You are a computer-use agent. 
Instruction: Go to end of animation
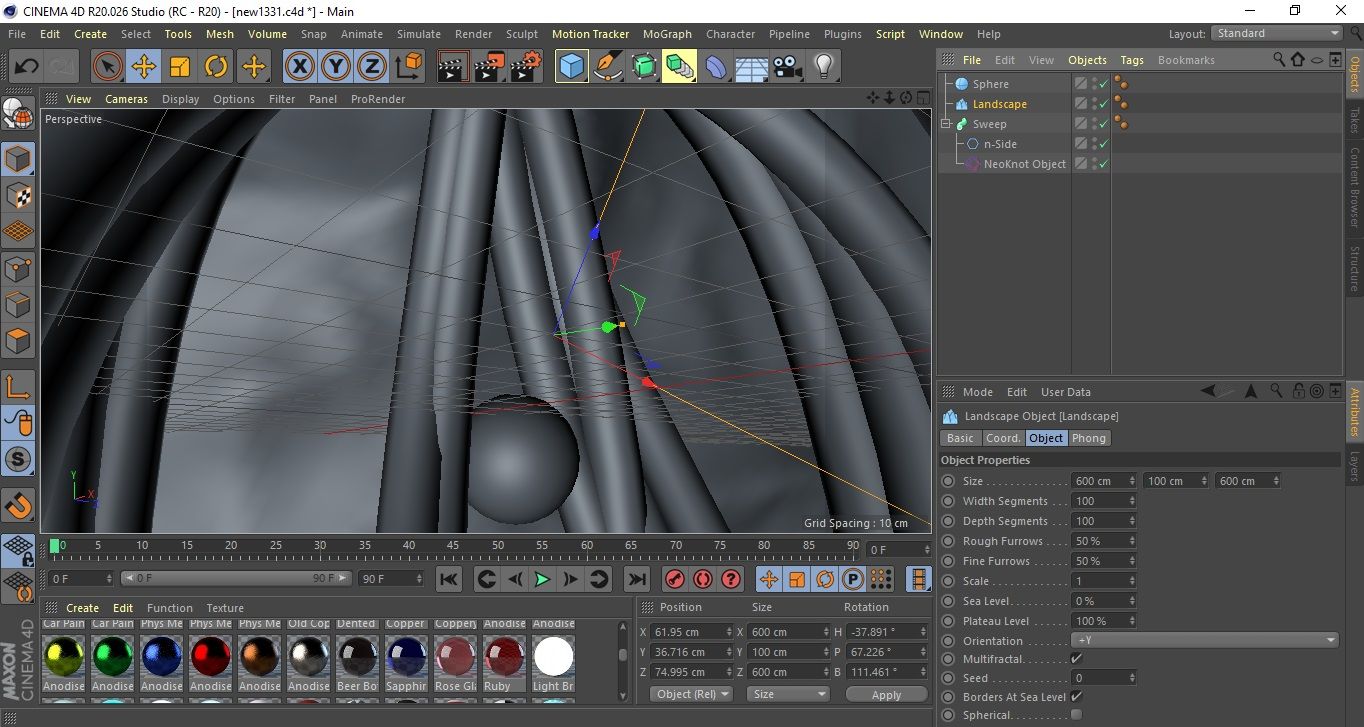[636, 579]
